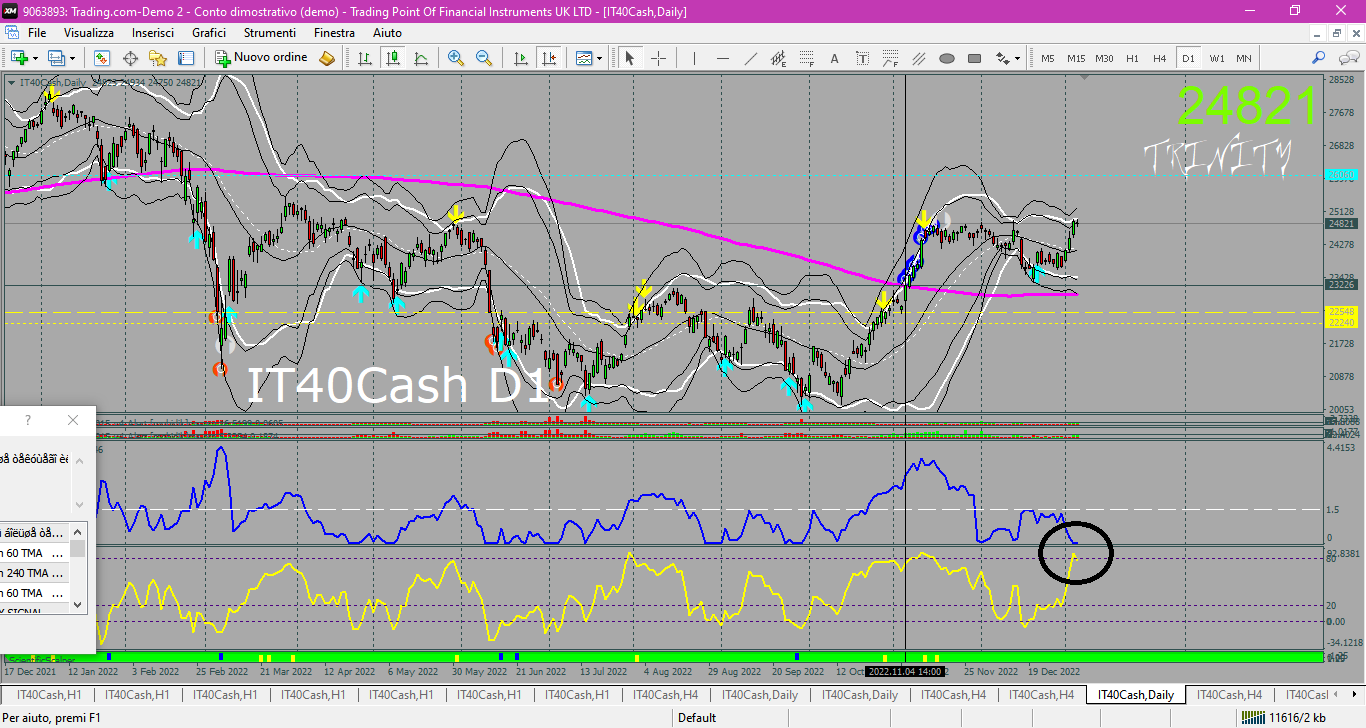Select the trendline drawing tool

click(751, 58)
